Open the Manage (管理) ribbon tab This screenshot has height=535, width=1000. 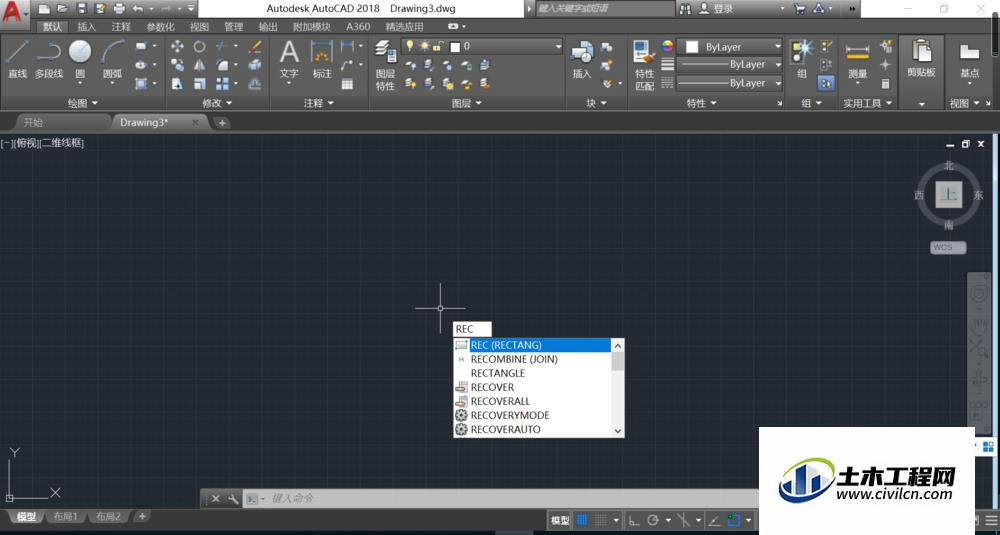point(233,27)
